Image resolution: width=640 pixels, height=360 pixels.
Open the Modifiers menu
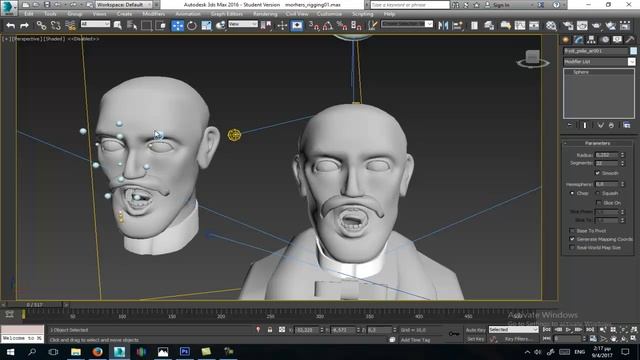(153, 14)
